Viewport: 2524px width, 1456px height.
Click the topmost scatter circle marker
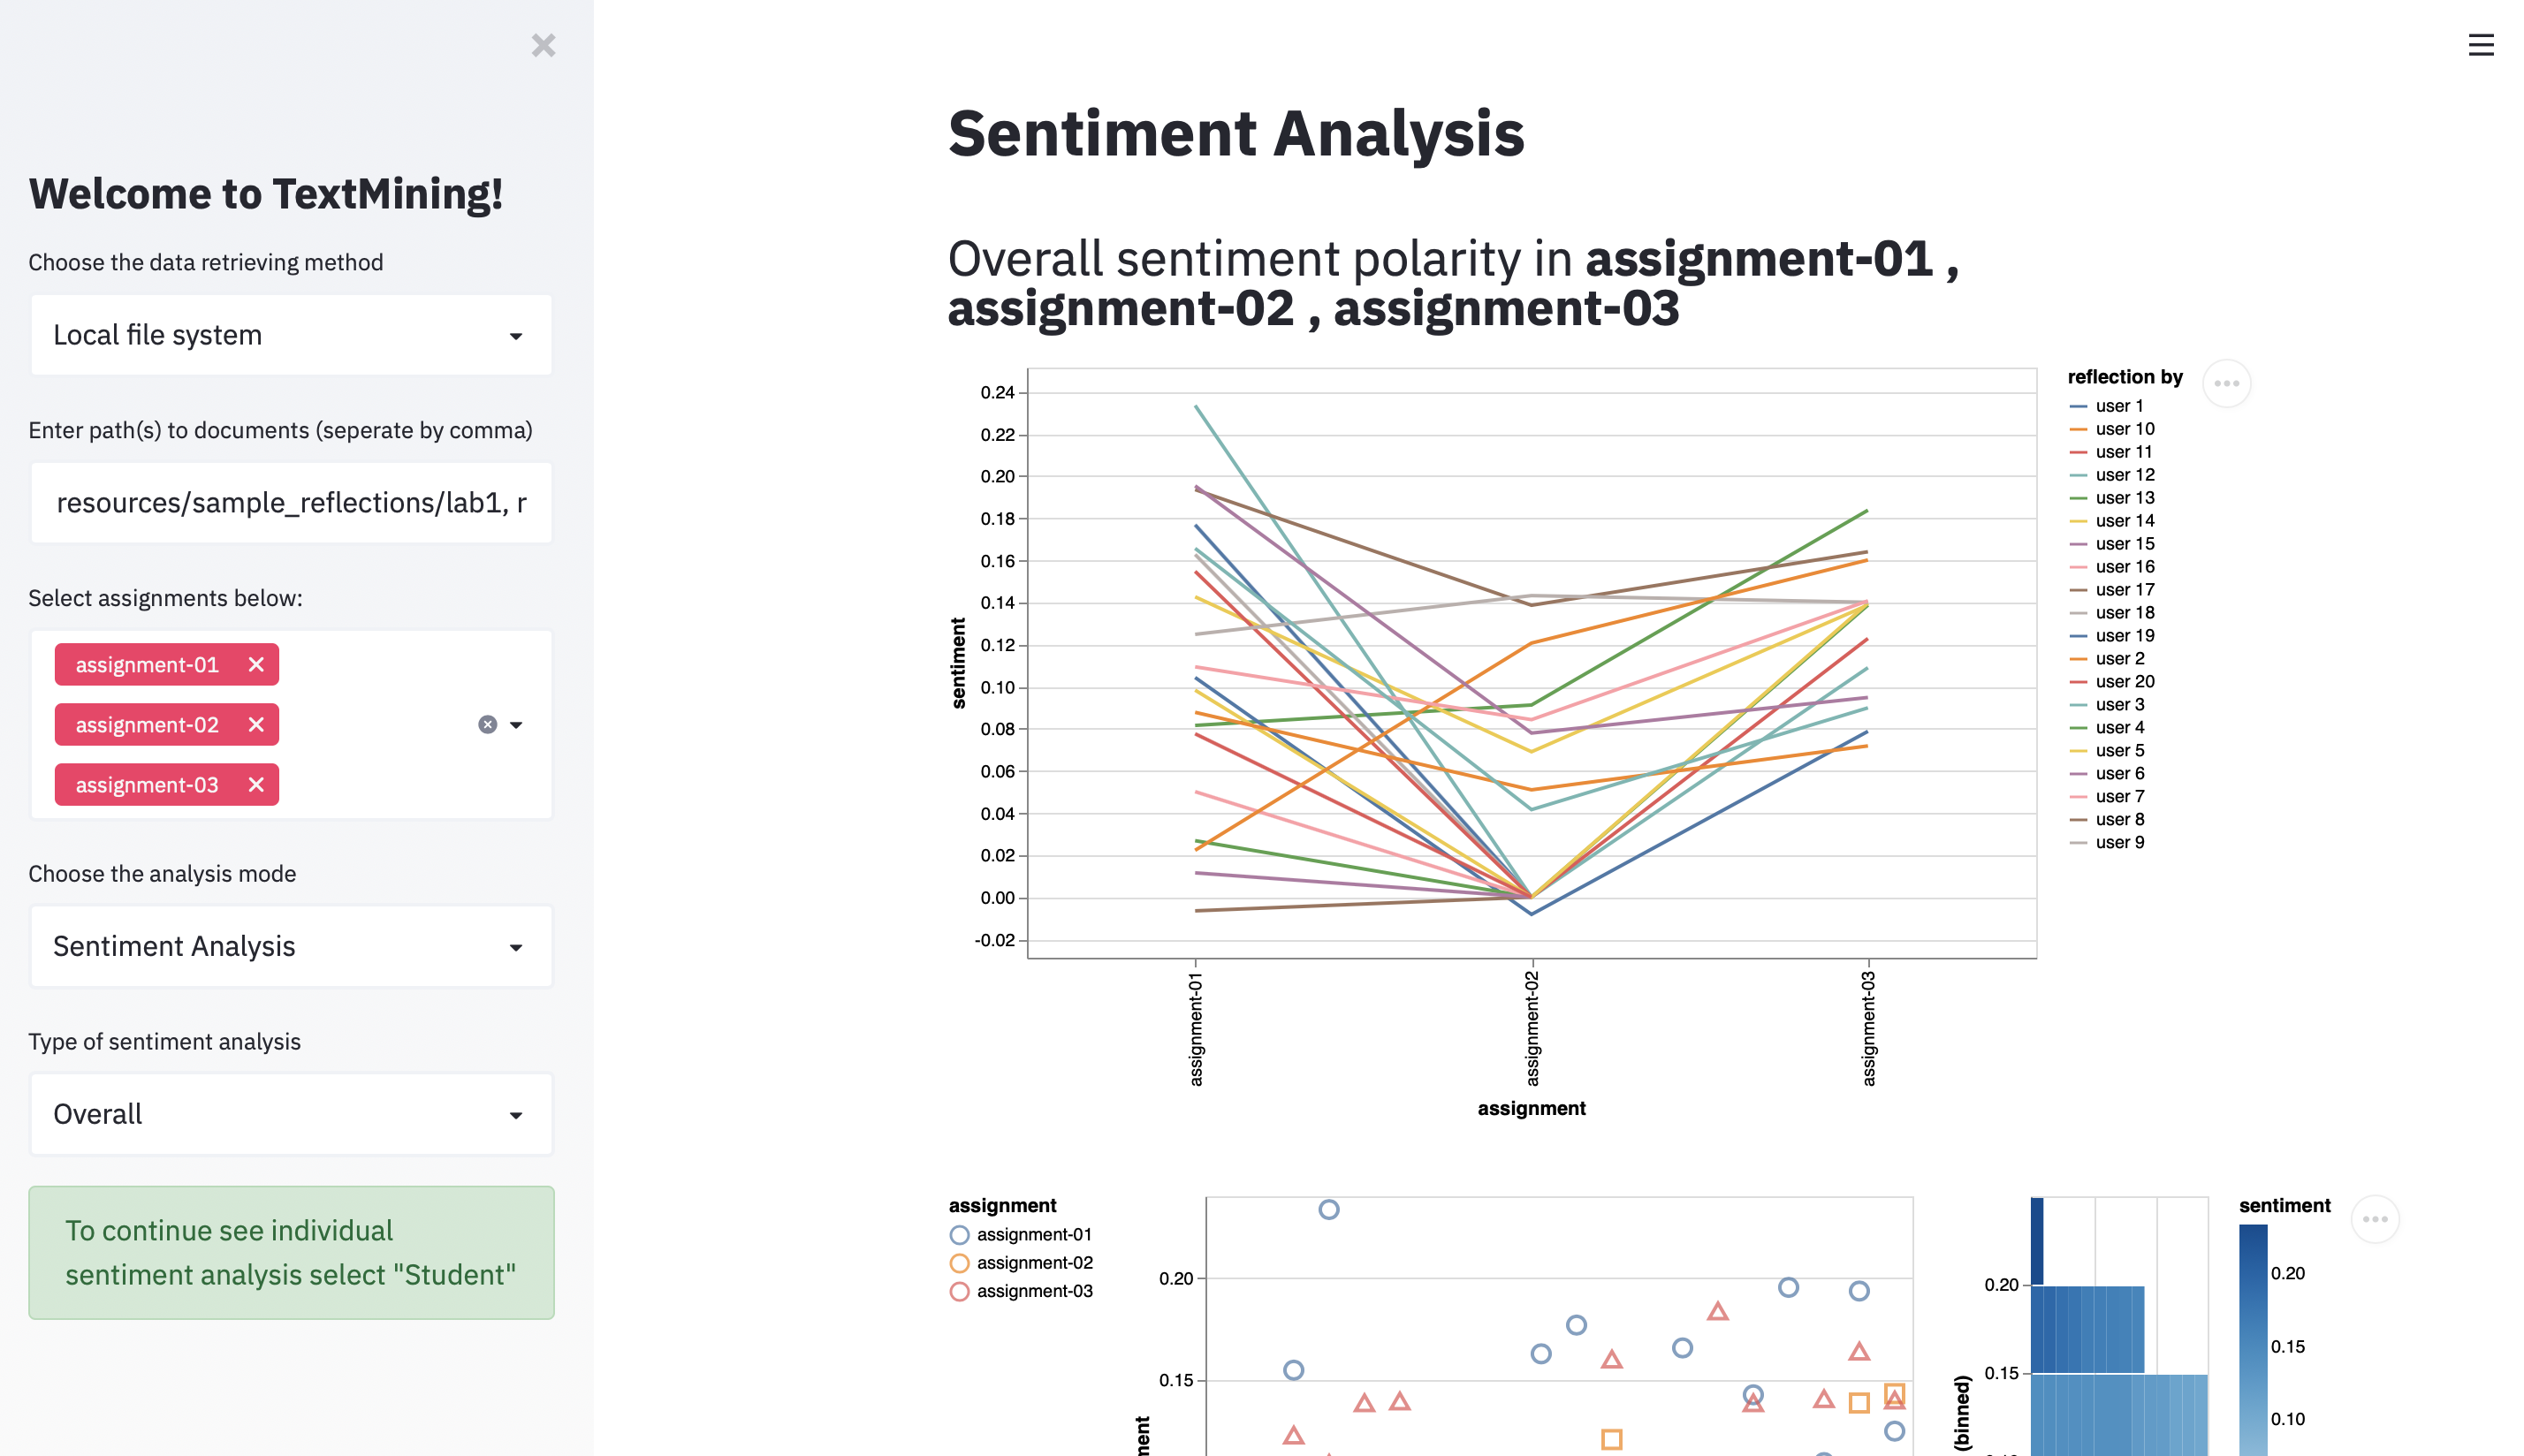point(1328,1210)
